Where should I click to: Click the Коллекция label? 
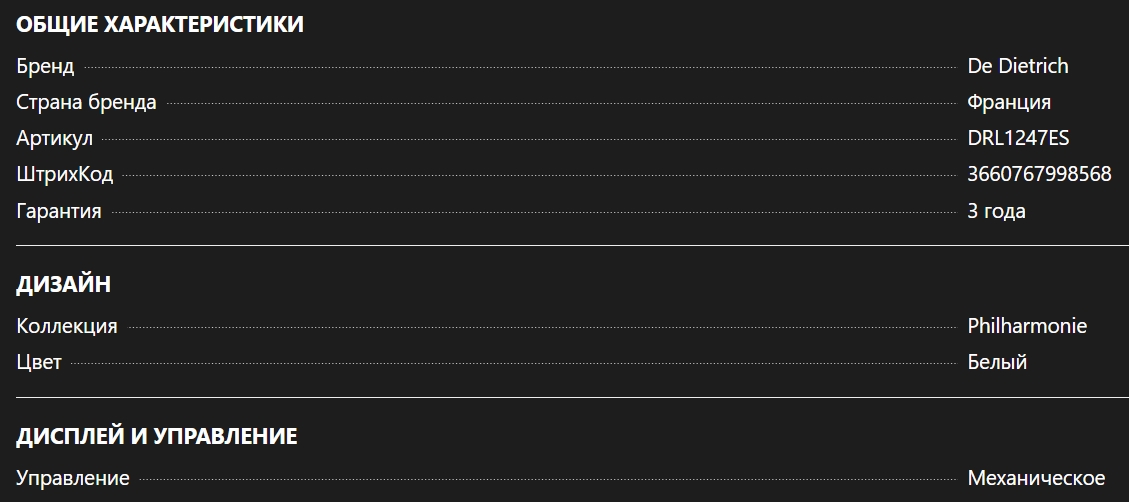point(67,326)
